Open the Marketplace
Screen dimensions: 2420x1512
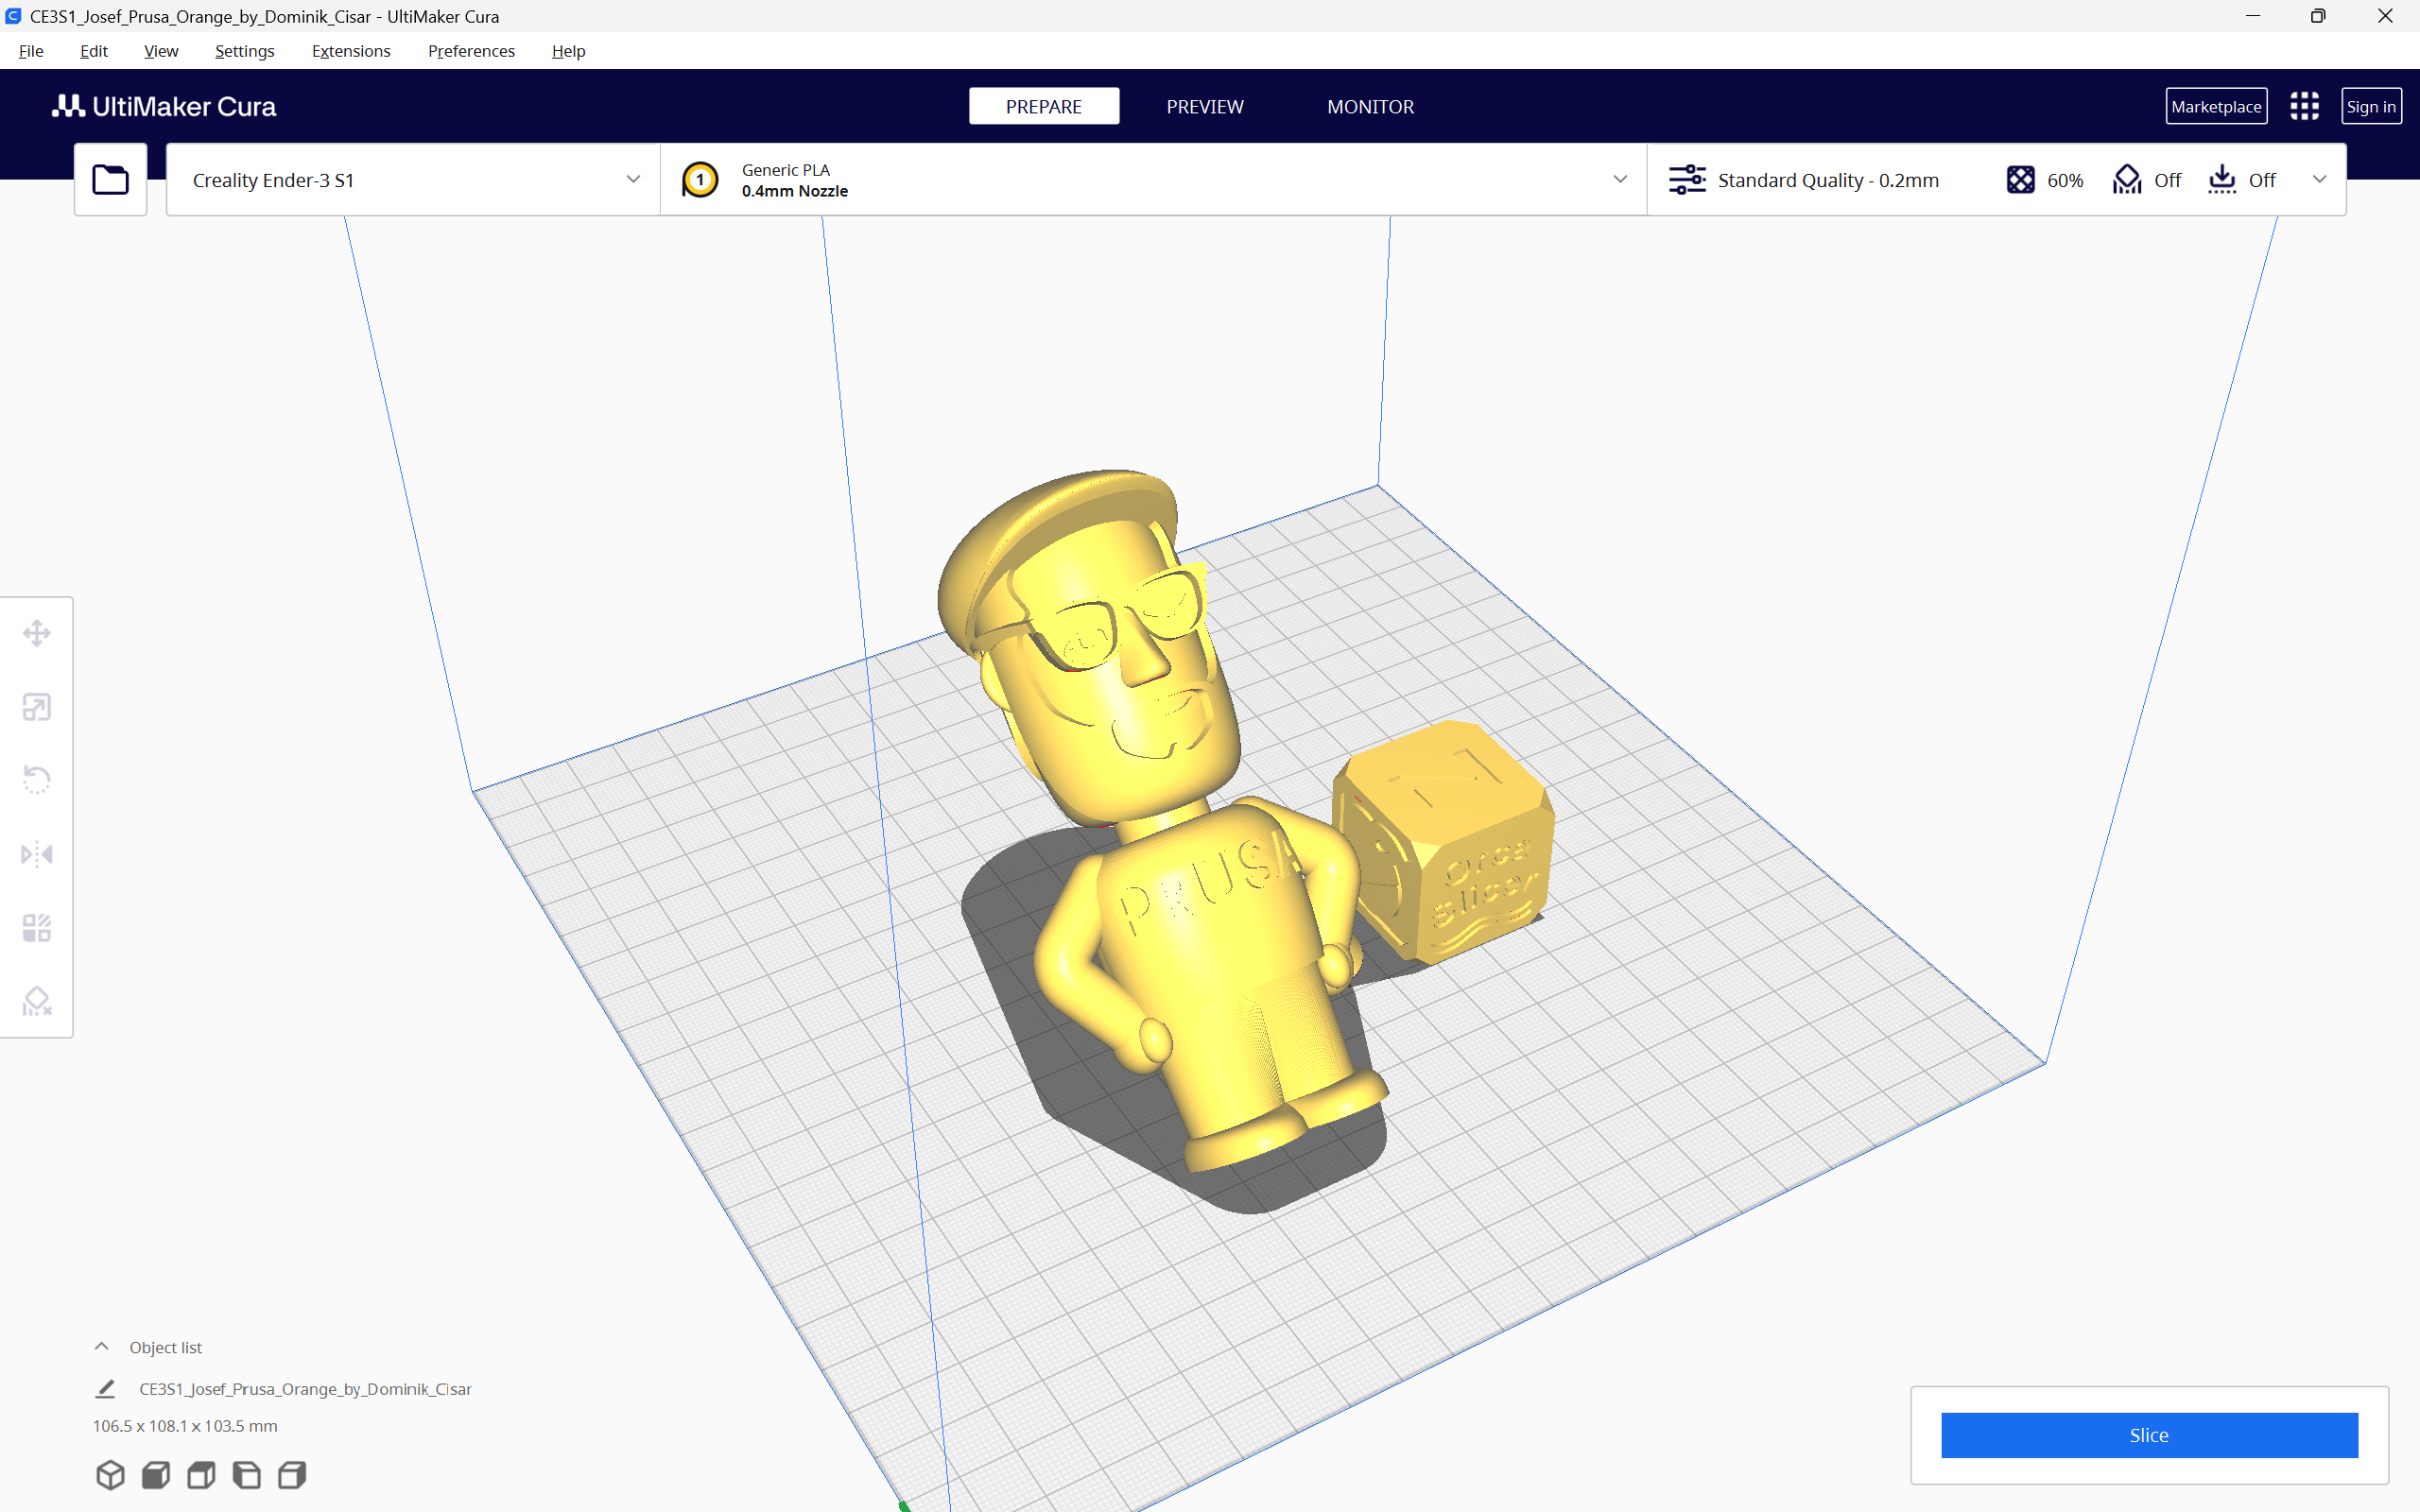(2216, 106)
